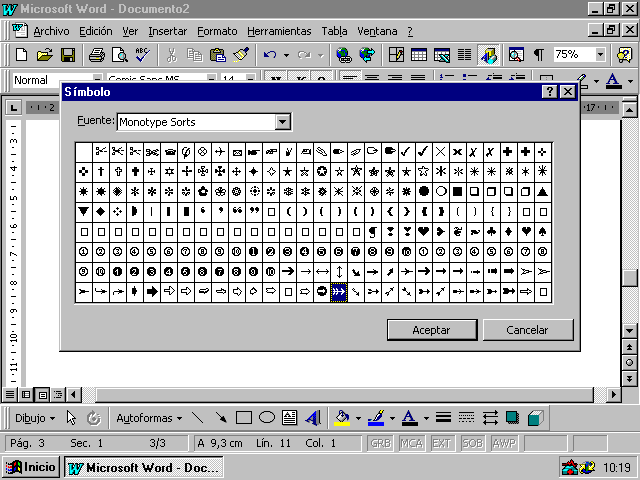Viewport: 640px width, 480px height.
Task: Switch to Outline view button
Action: pos(58,394)
